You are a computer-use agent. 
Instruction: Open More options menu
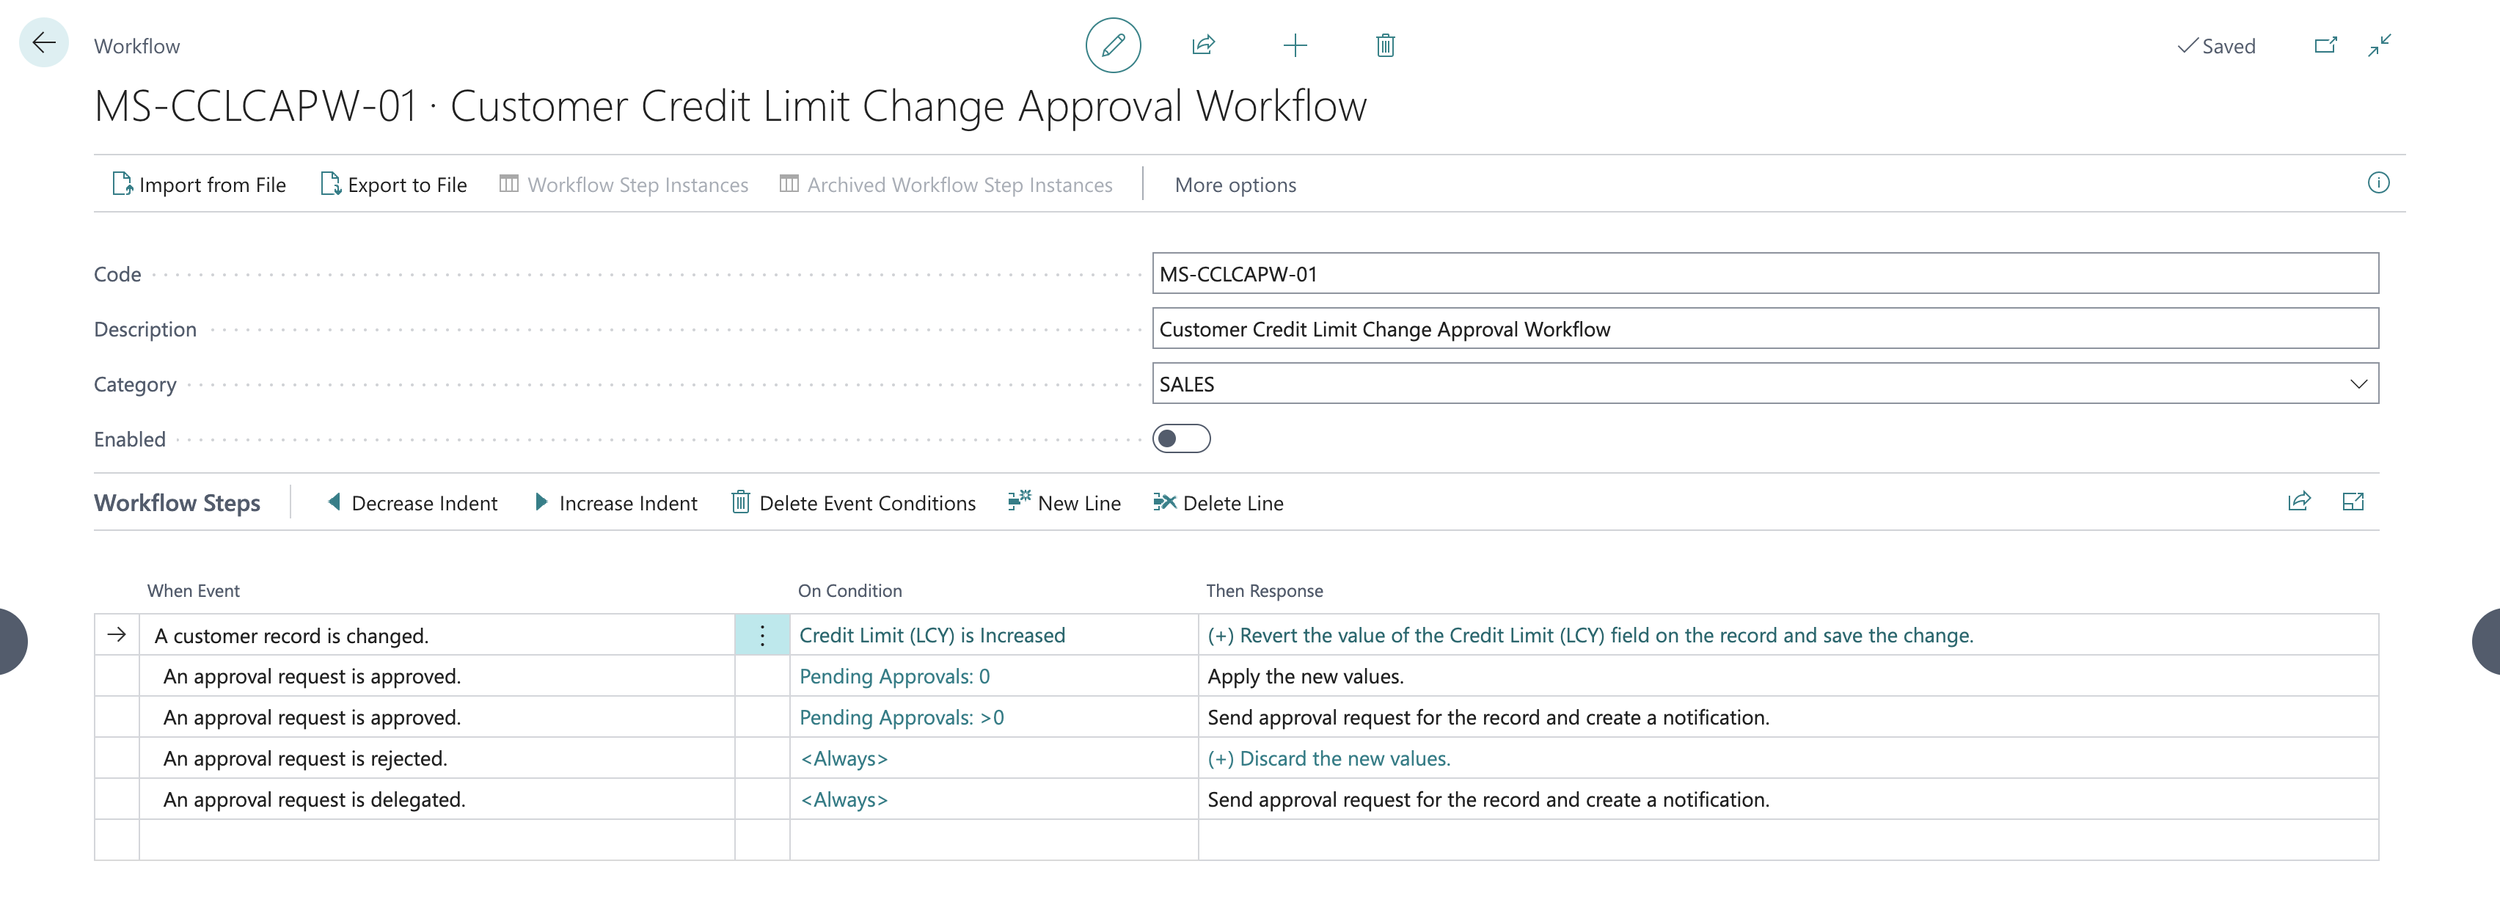(x=1236, y=185)
